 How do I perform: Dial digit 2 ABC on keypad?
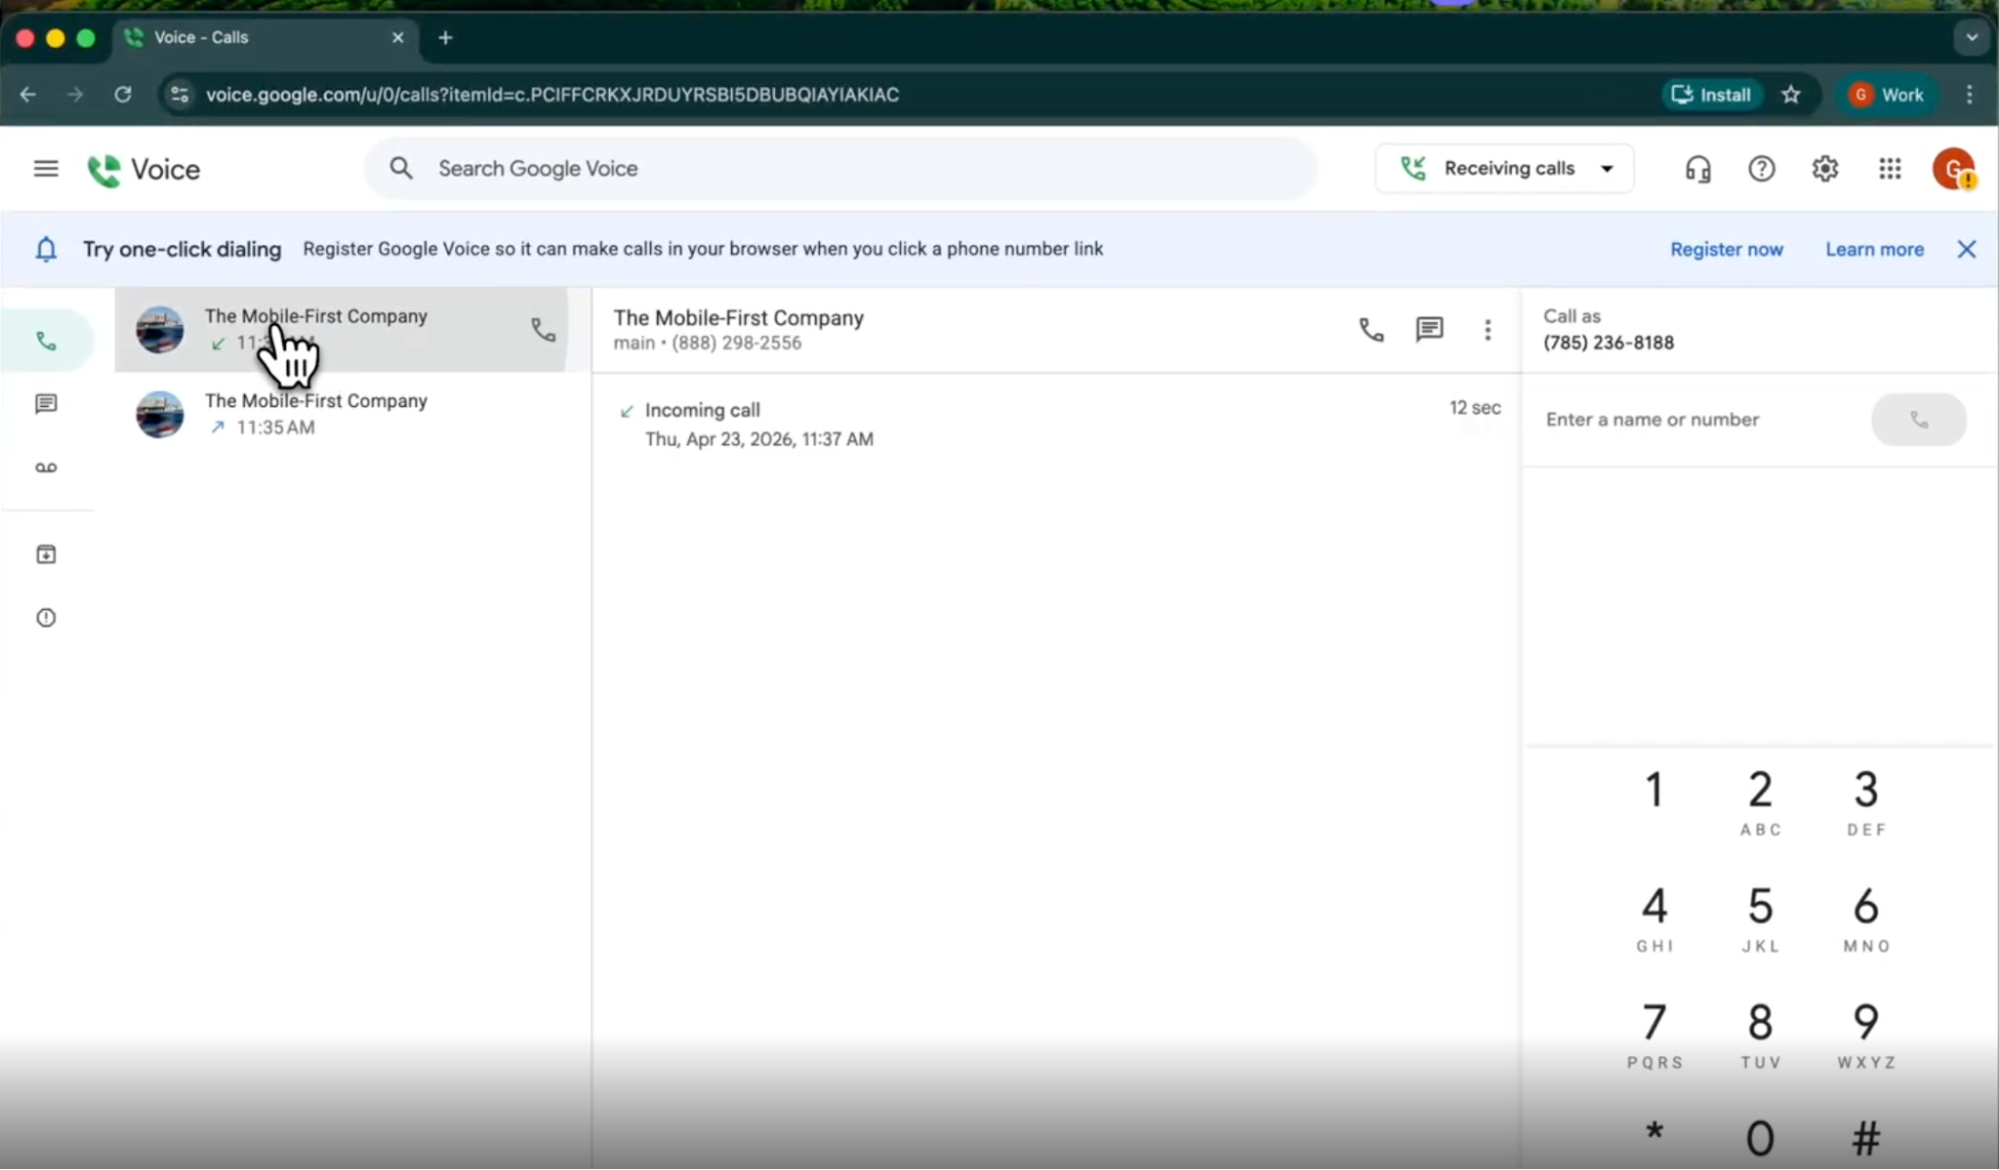coord(1760,801)
